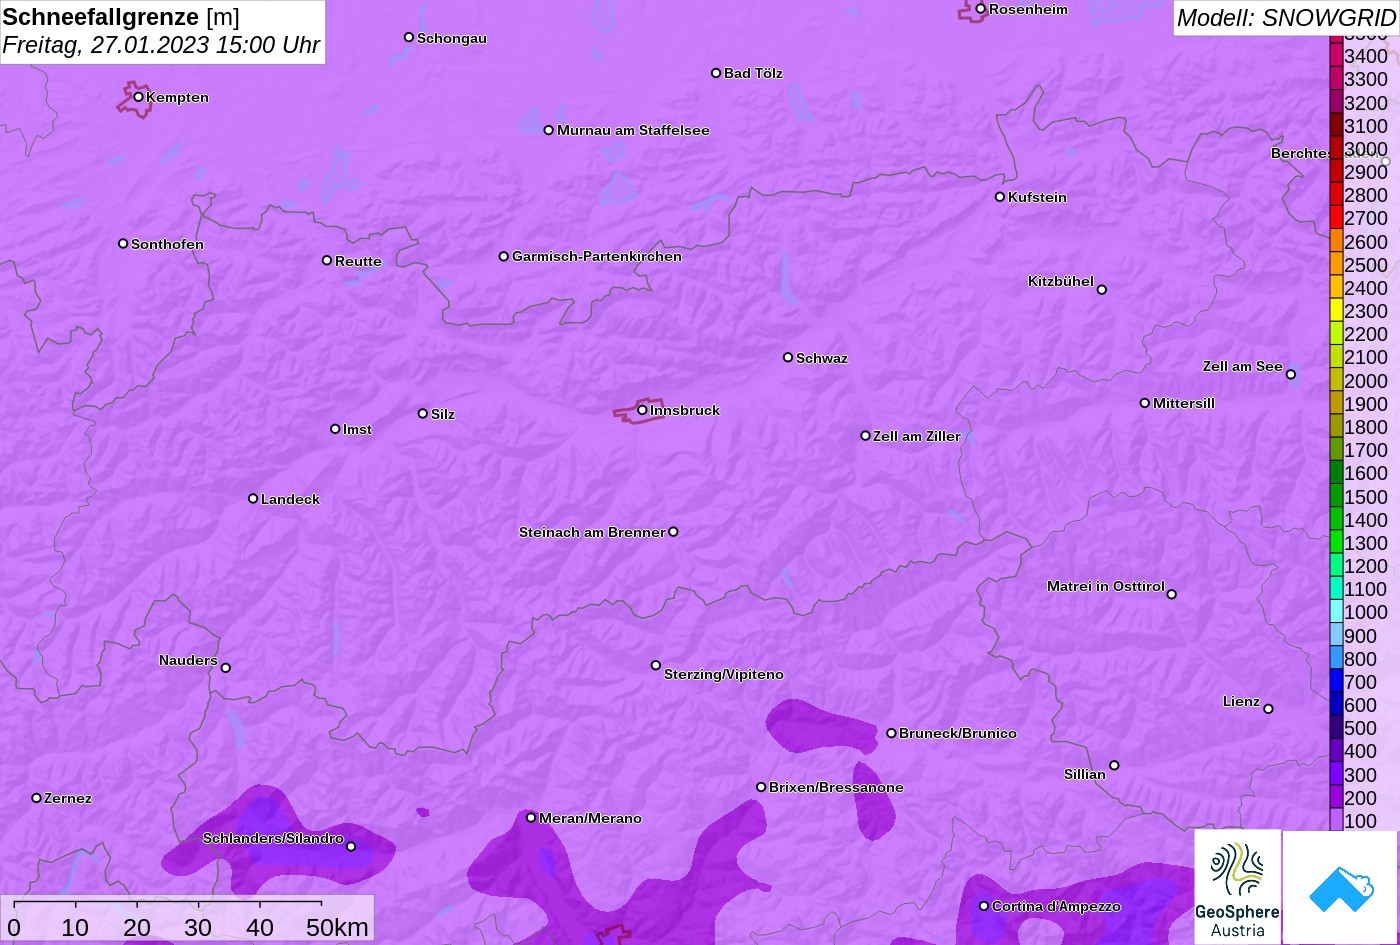The height and width of the screenshot is (945, 1400).
Task: Click the date Freitag, 27.01.2023 15:00 Uhr
Action: (161, 45)
